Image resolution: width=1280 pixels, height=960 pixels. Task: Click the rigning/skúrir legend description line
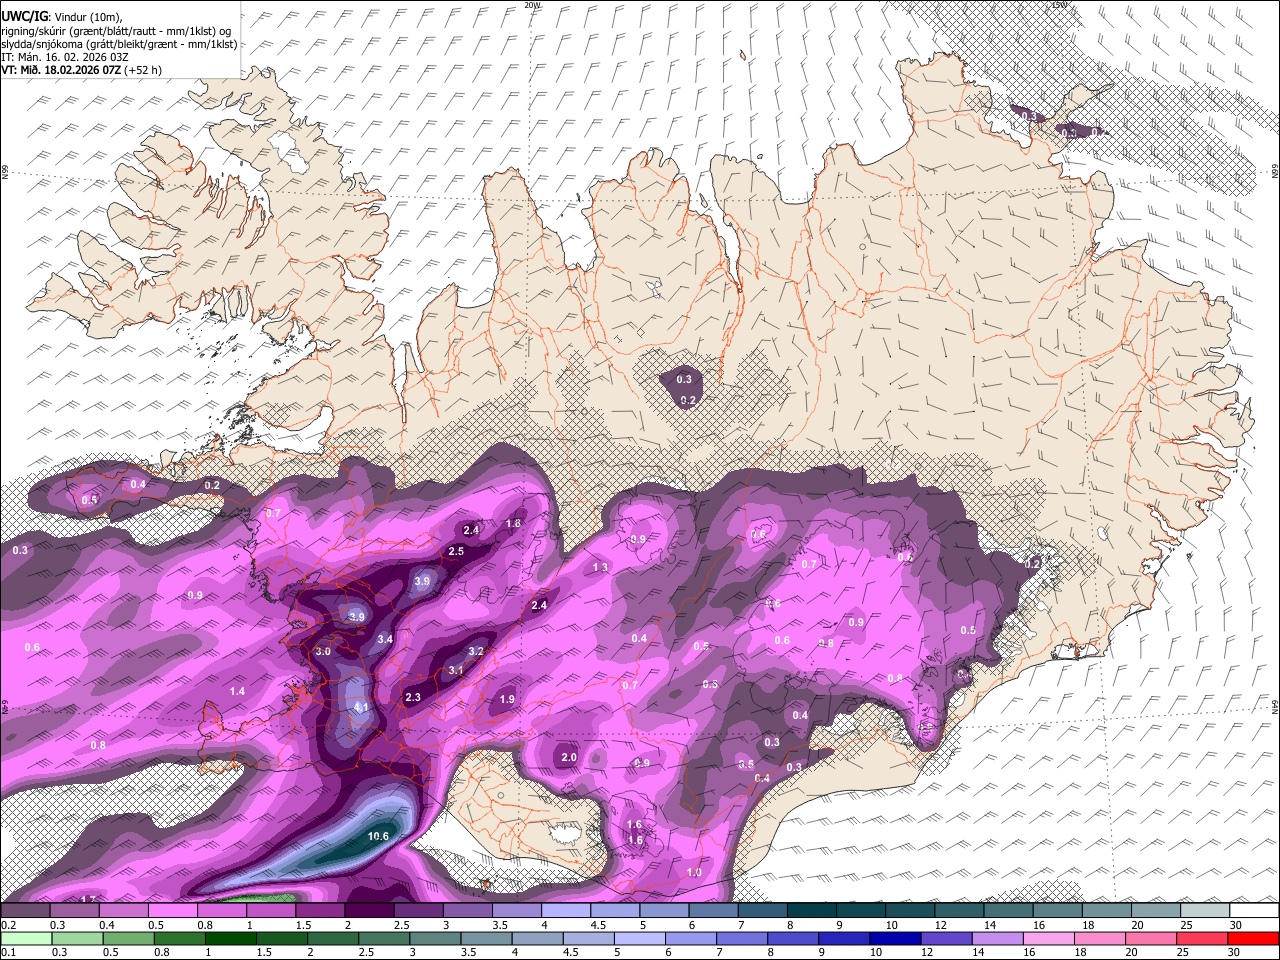117,31
